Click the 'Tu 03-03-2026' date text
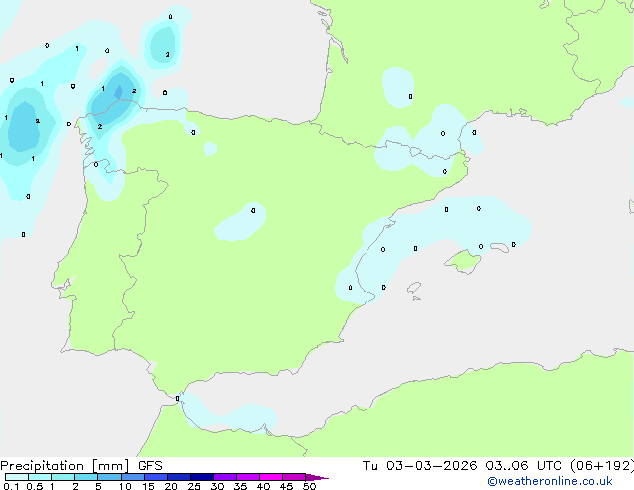This screenshot has width=634, height=490. [x=420, y=466]
